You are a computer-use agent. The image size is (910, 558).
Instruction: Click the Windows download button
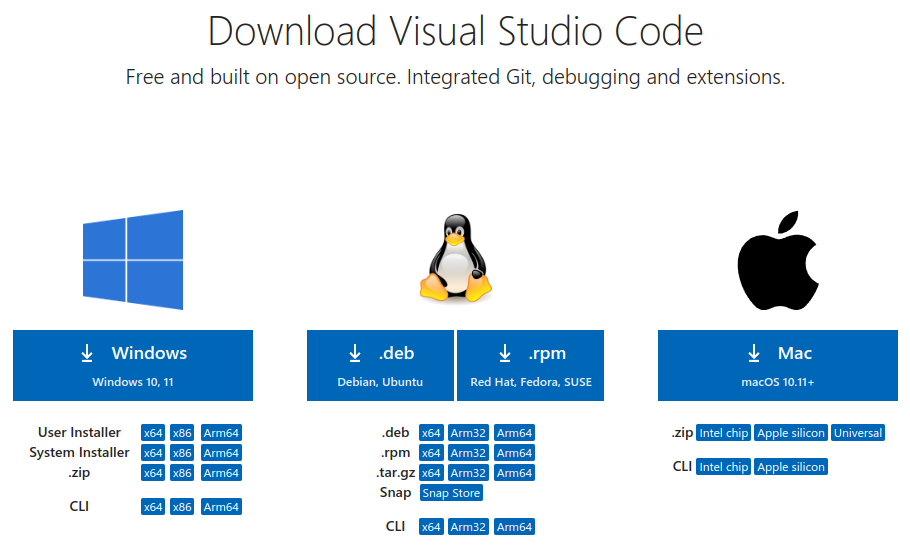tap(133, 365)
